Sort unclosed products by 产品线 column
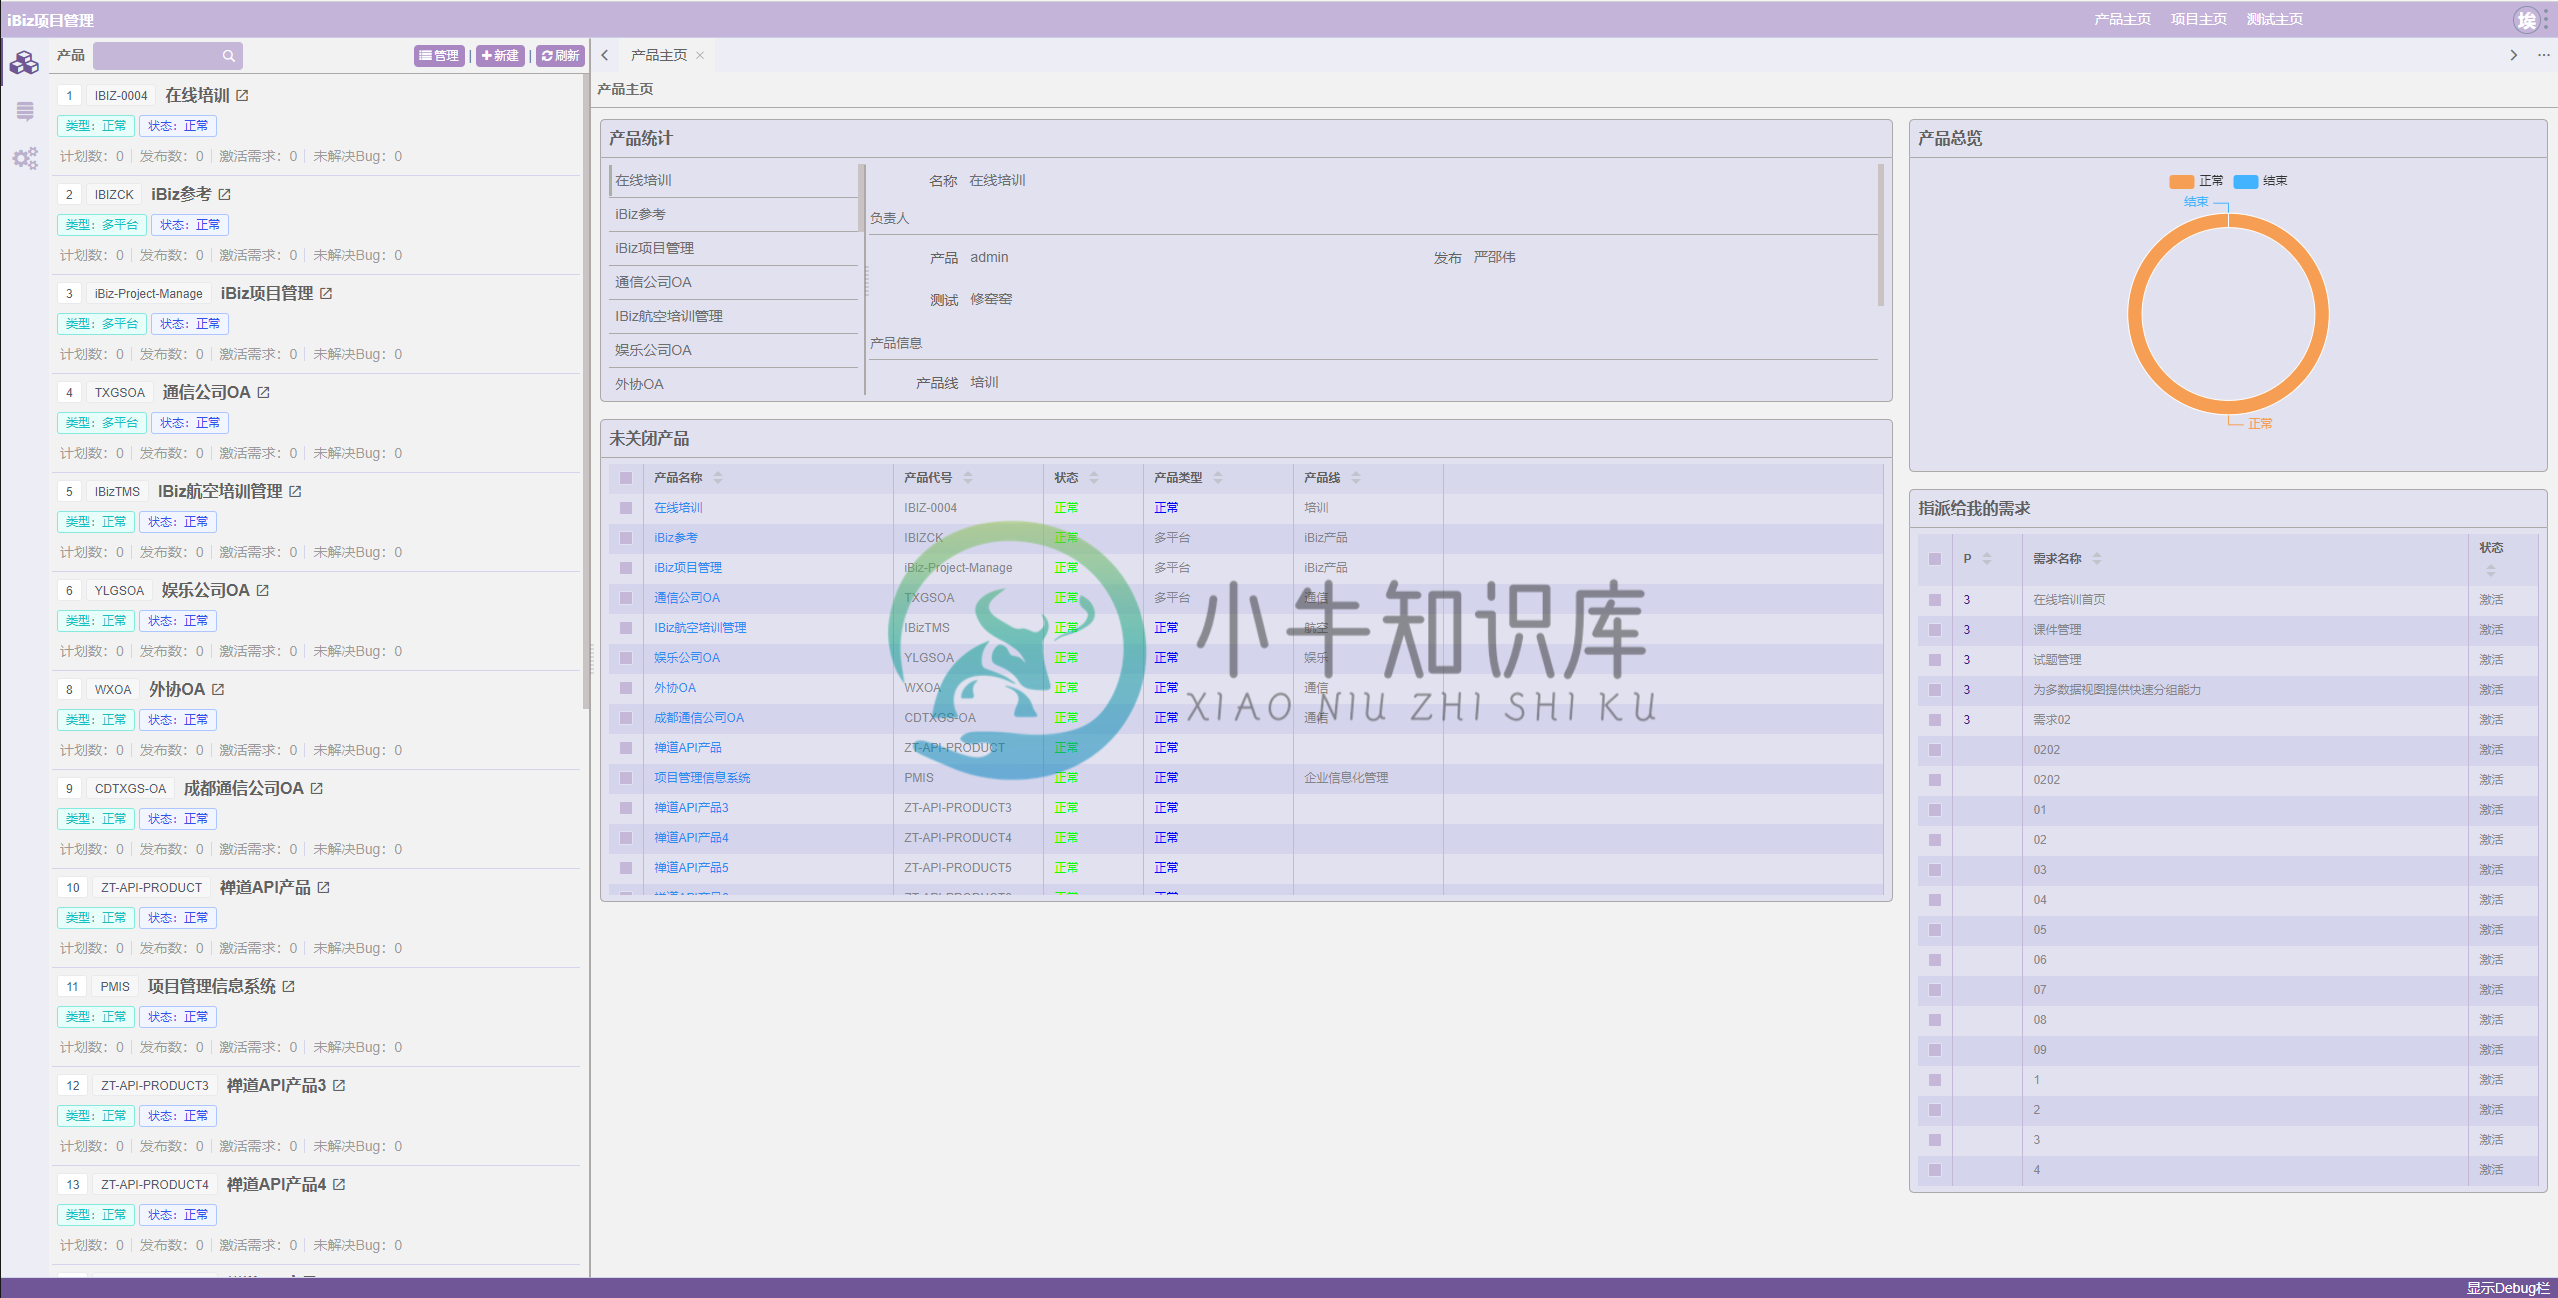This screenshot has width=2558, height=1298. pos(1356,478)
